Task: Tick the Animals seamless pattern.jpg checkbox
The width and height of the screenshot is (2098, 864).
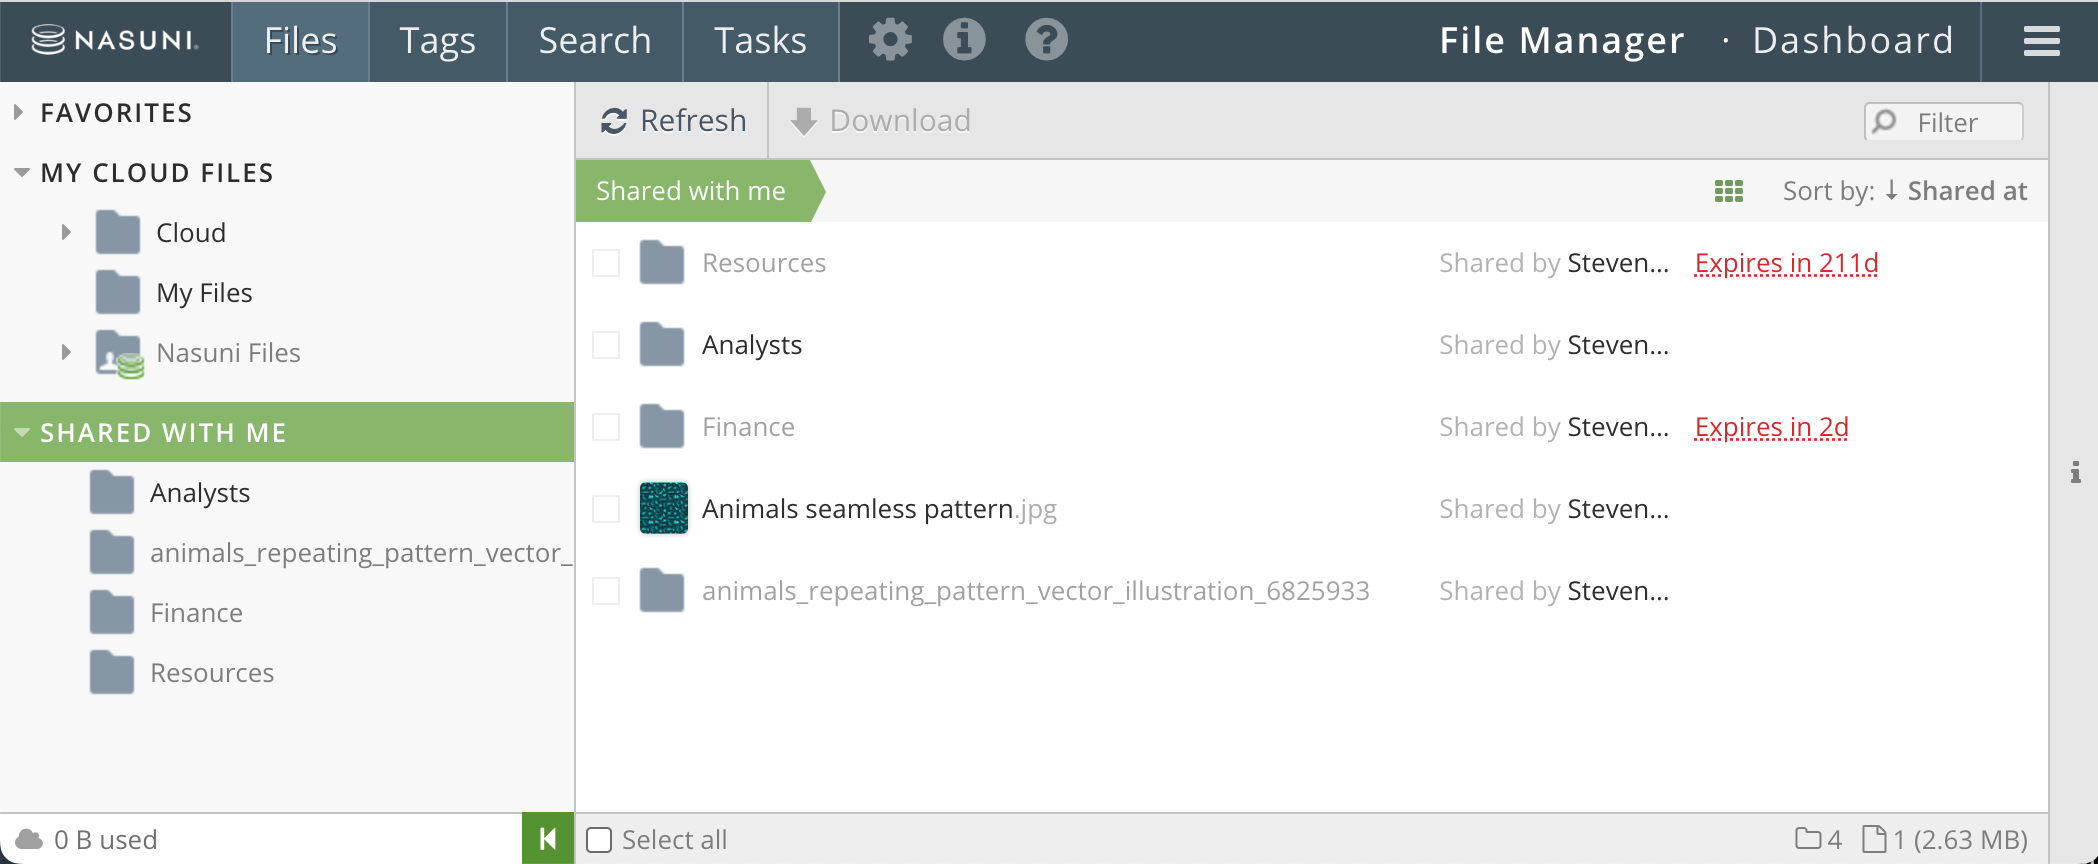Action: [x=606, y=509]
